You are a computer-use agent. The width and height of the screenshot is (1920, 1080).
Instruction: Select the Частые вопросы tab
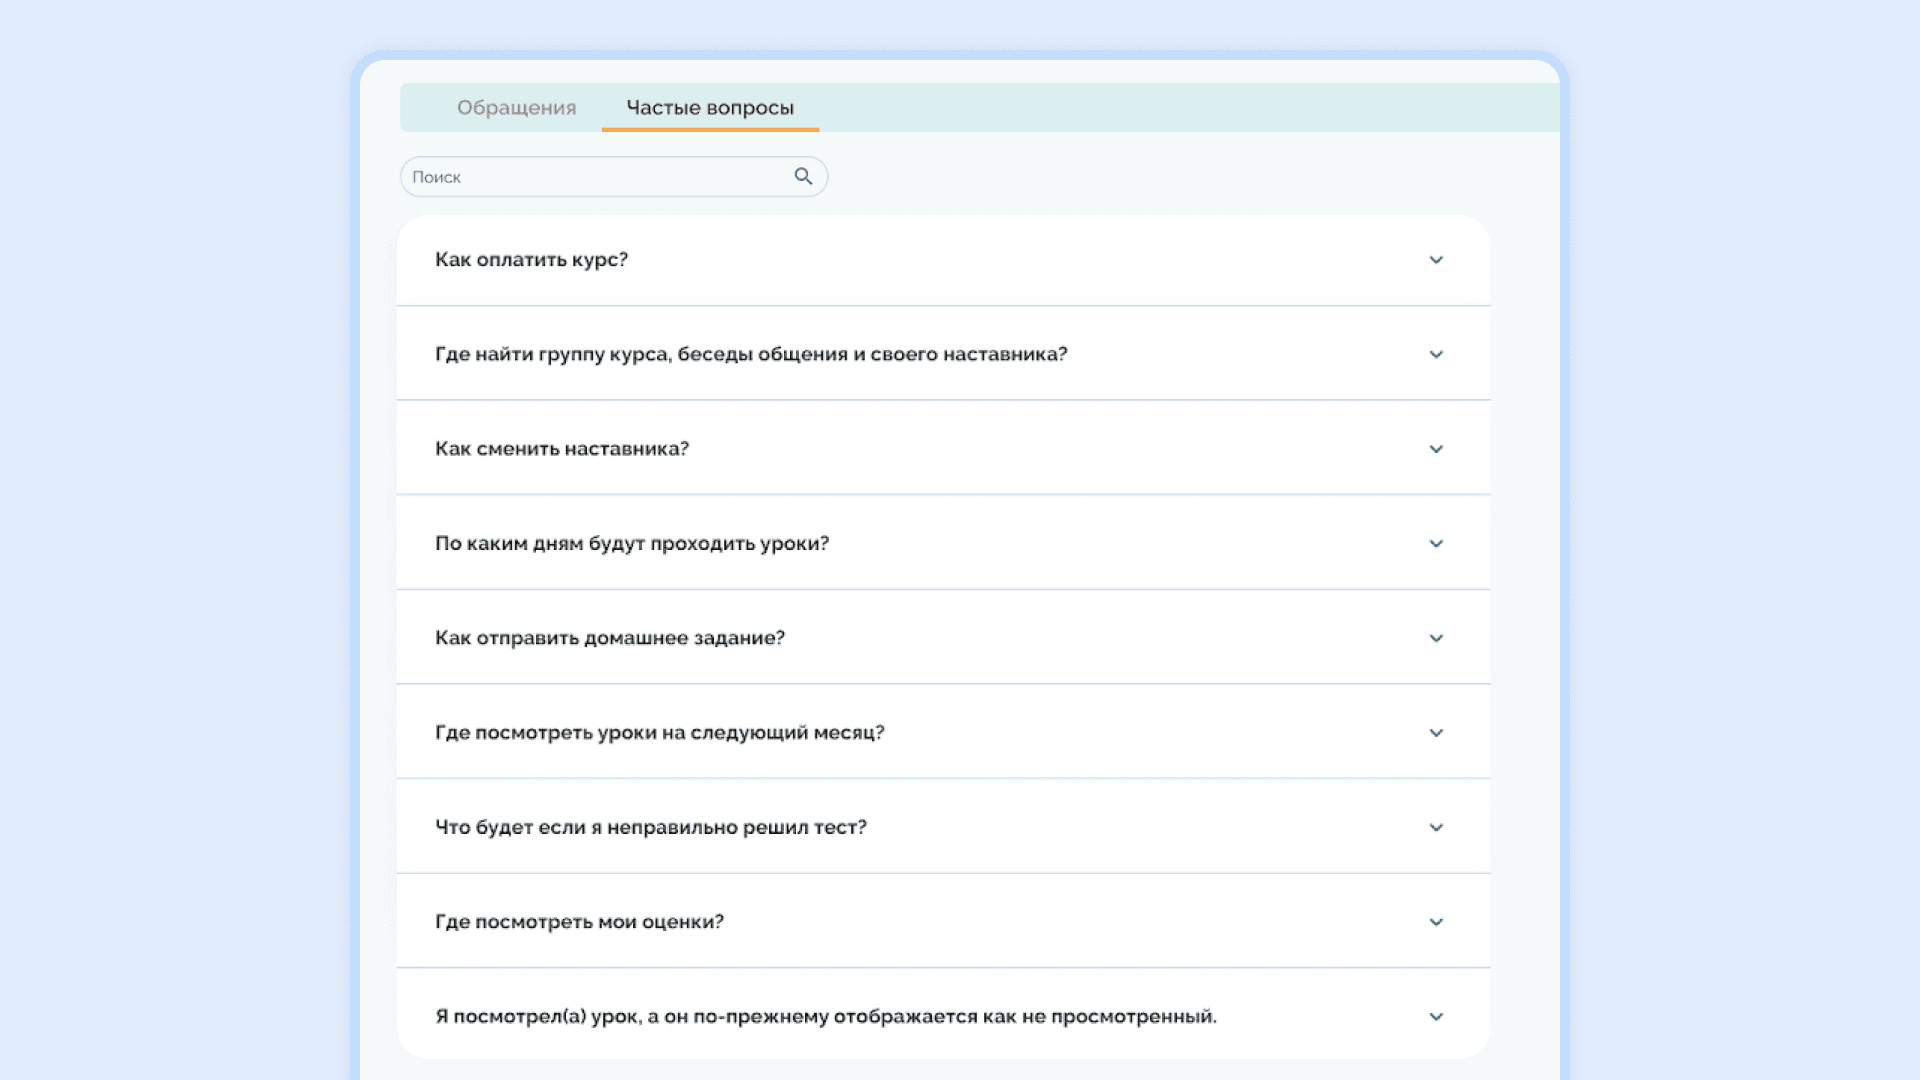tap(710, 108)
